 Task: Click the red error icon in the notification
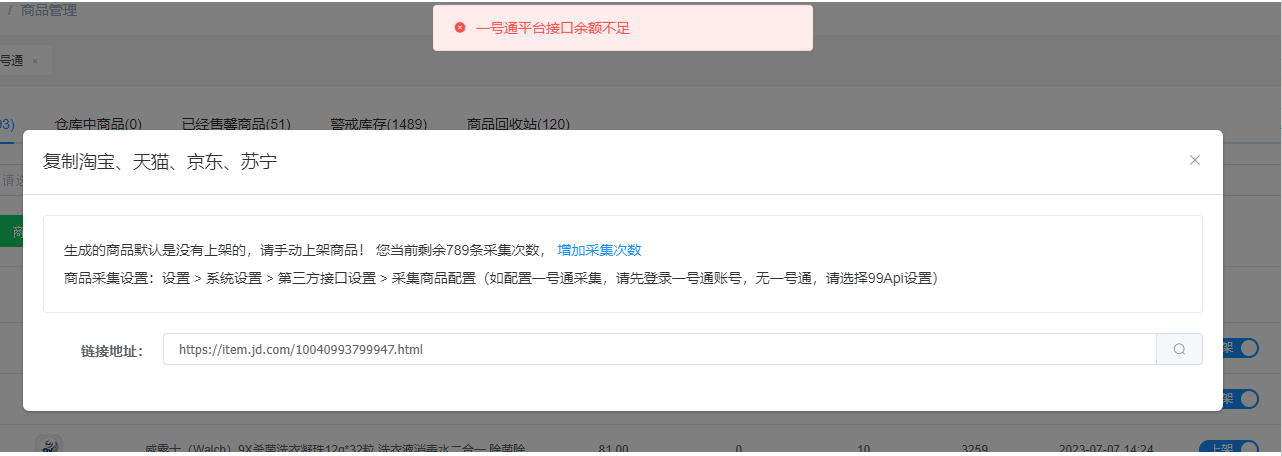460,28
